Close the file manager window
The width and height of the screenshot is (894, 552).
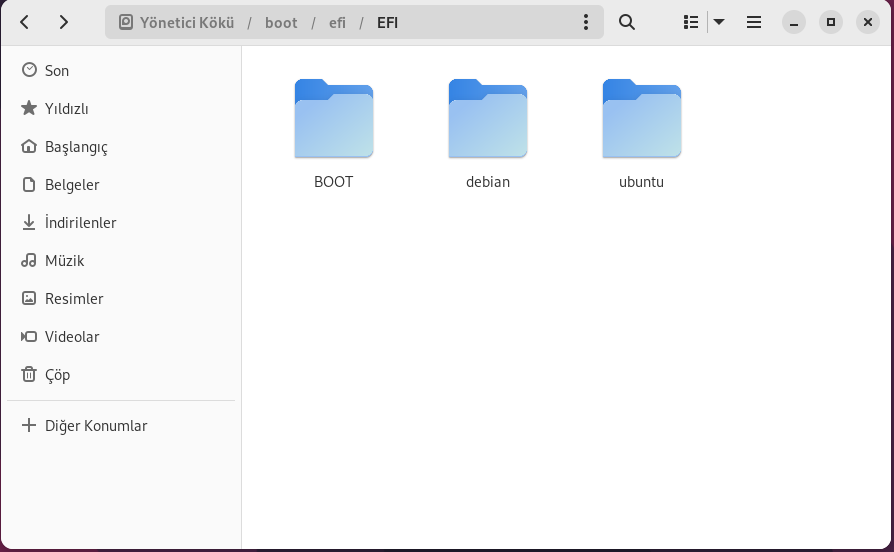click(x=868, y=22)
